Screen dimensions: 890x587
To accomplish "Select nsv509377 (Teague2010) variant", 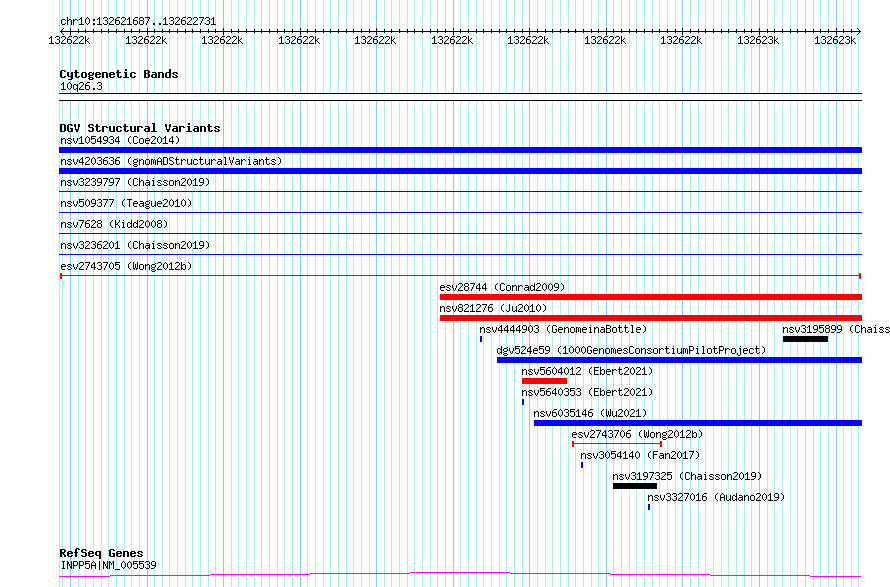I will [x=126, y=203].
